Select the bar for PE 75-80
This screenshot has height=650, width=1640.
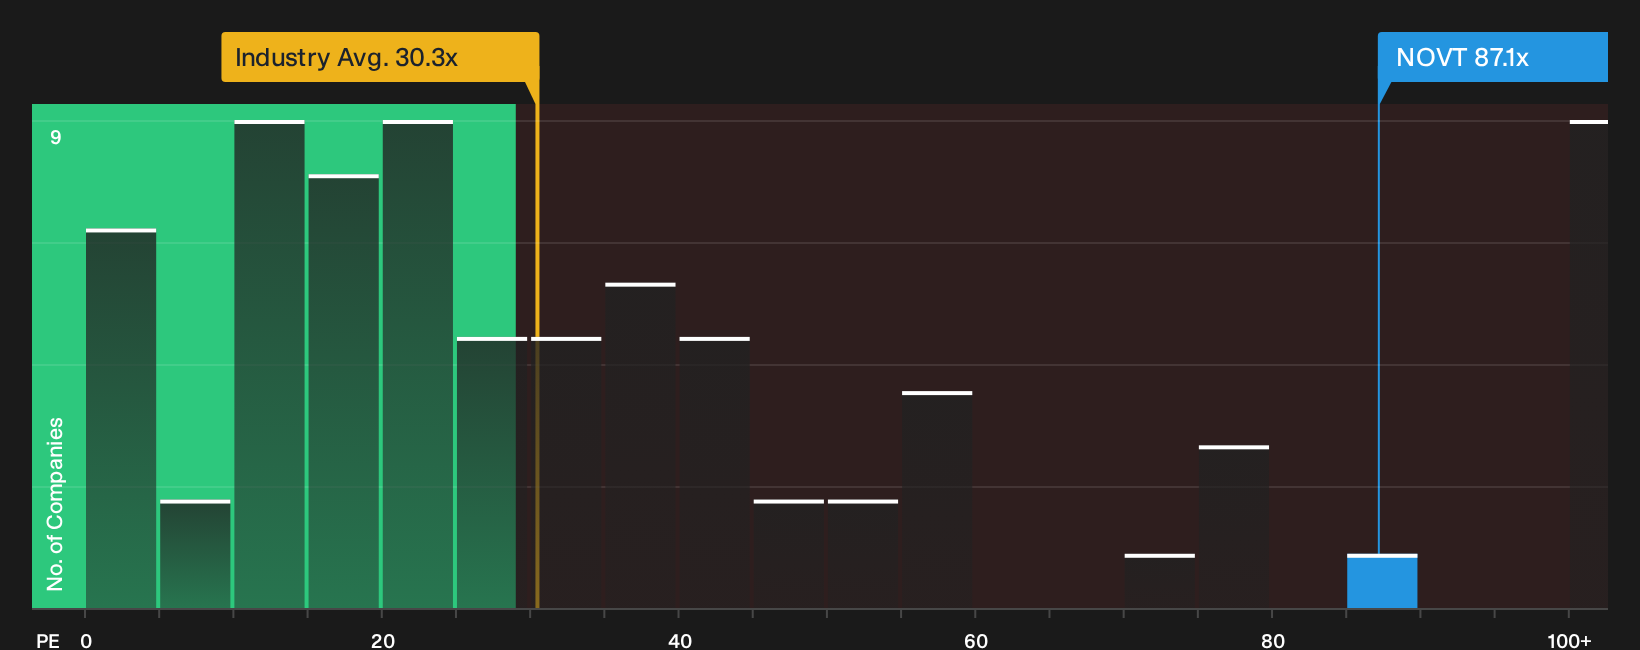point(1234,527)
